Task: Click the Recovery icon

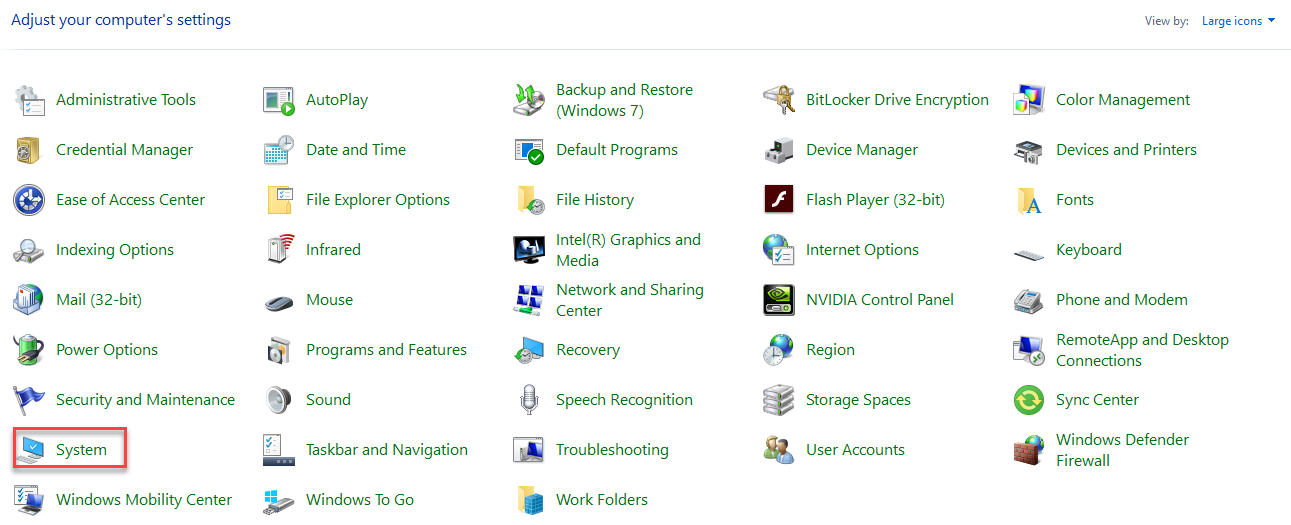Action: click(x=528, y=350)
